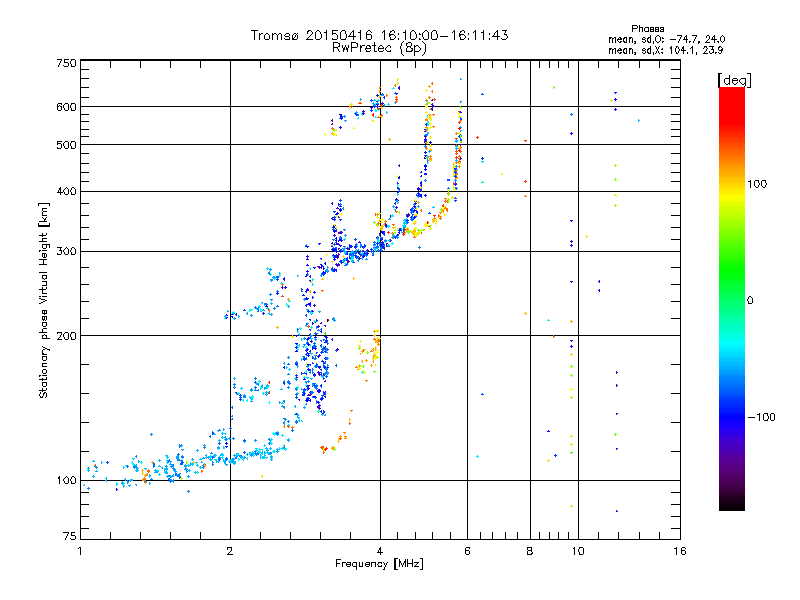Click the x-axis tick label '8'
Image resolution: width=800 pixels, height=600 pixels.
pos(530,551)
